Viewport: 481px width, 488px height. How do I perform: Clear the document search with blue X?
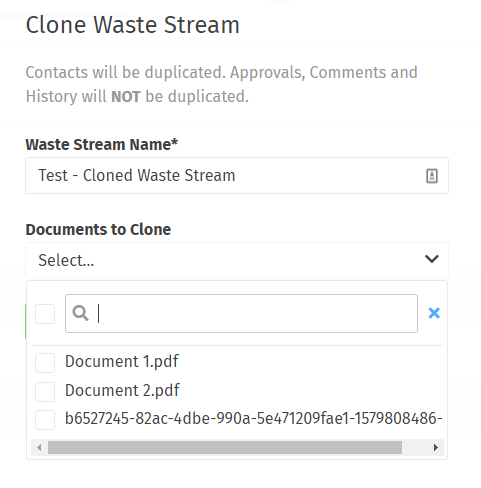(x=434, y=313)
